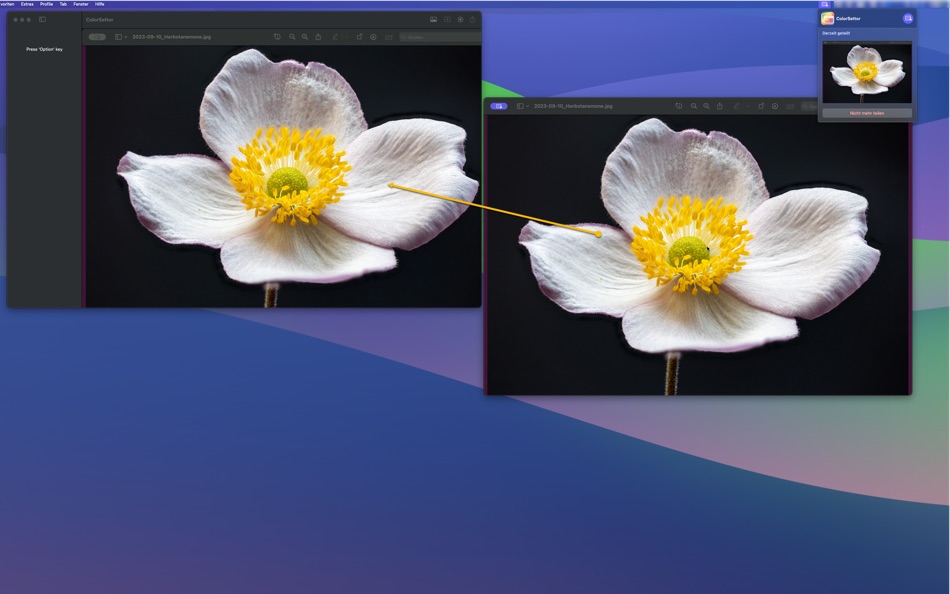The image size is (950, 594).
Task: Open the Hilfe menu
Action: pos(99,4)
